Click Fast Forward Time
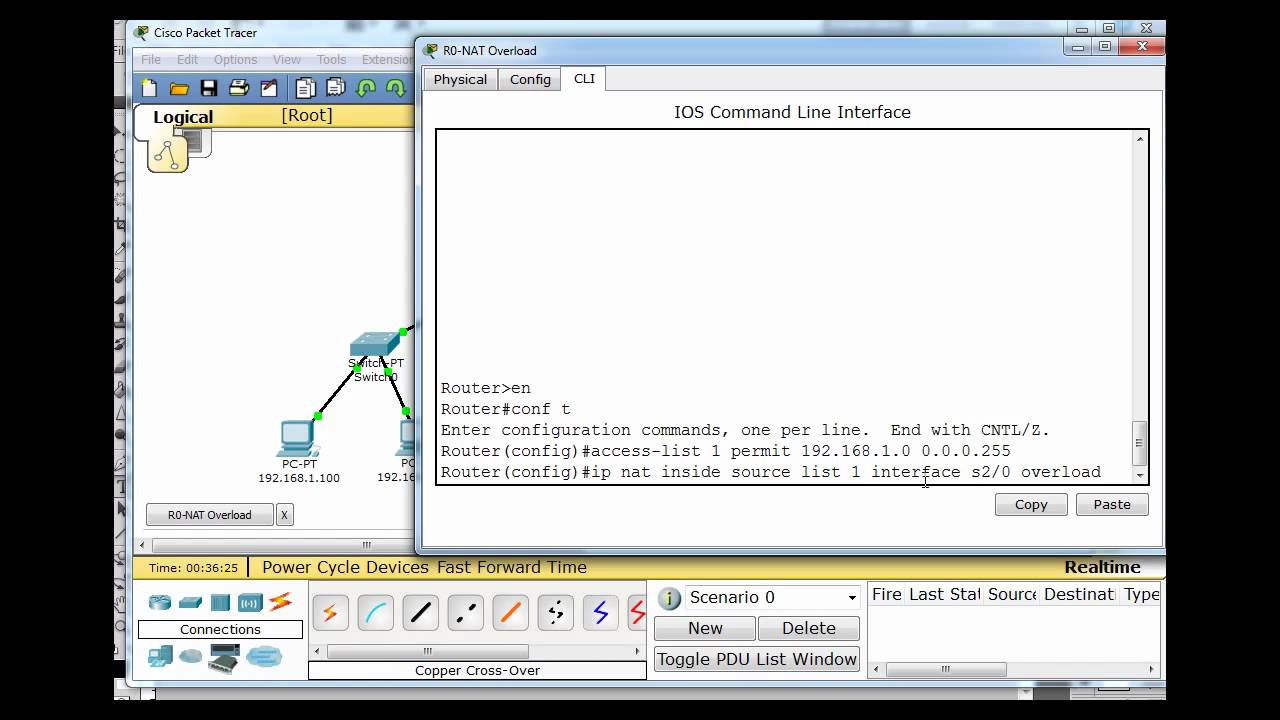The width and height of the screenshot is (1280, 720). tap(512, 567)
